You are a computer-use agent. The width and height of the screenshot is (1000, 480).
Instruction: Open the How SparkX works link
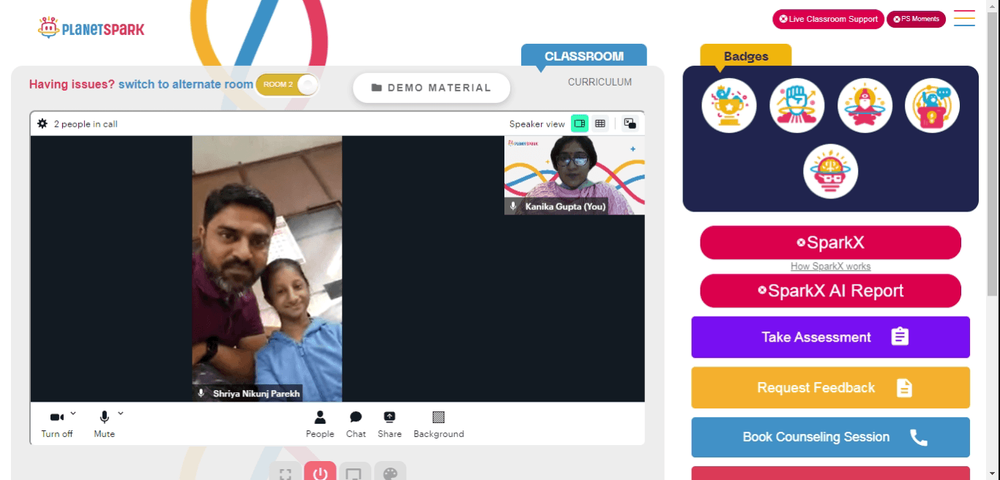coord(830,266)
